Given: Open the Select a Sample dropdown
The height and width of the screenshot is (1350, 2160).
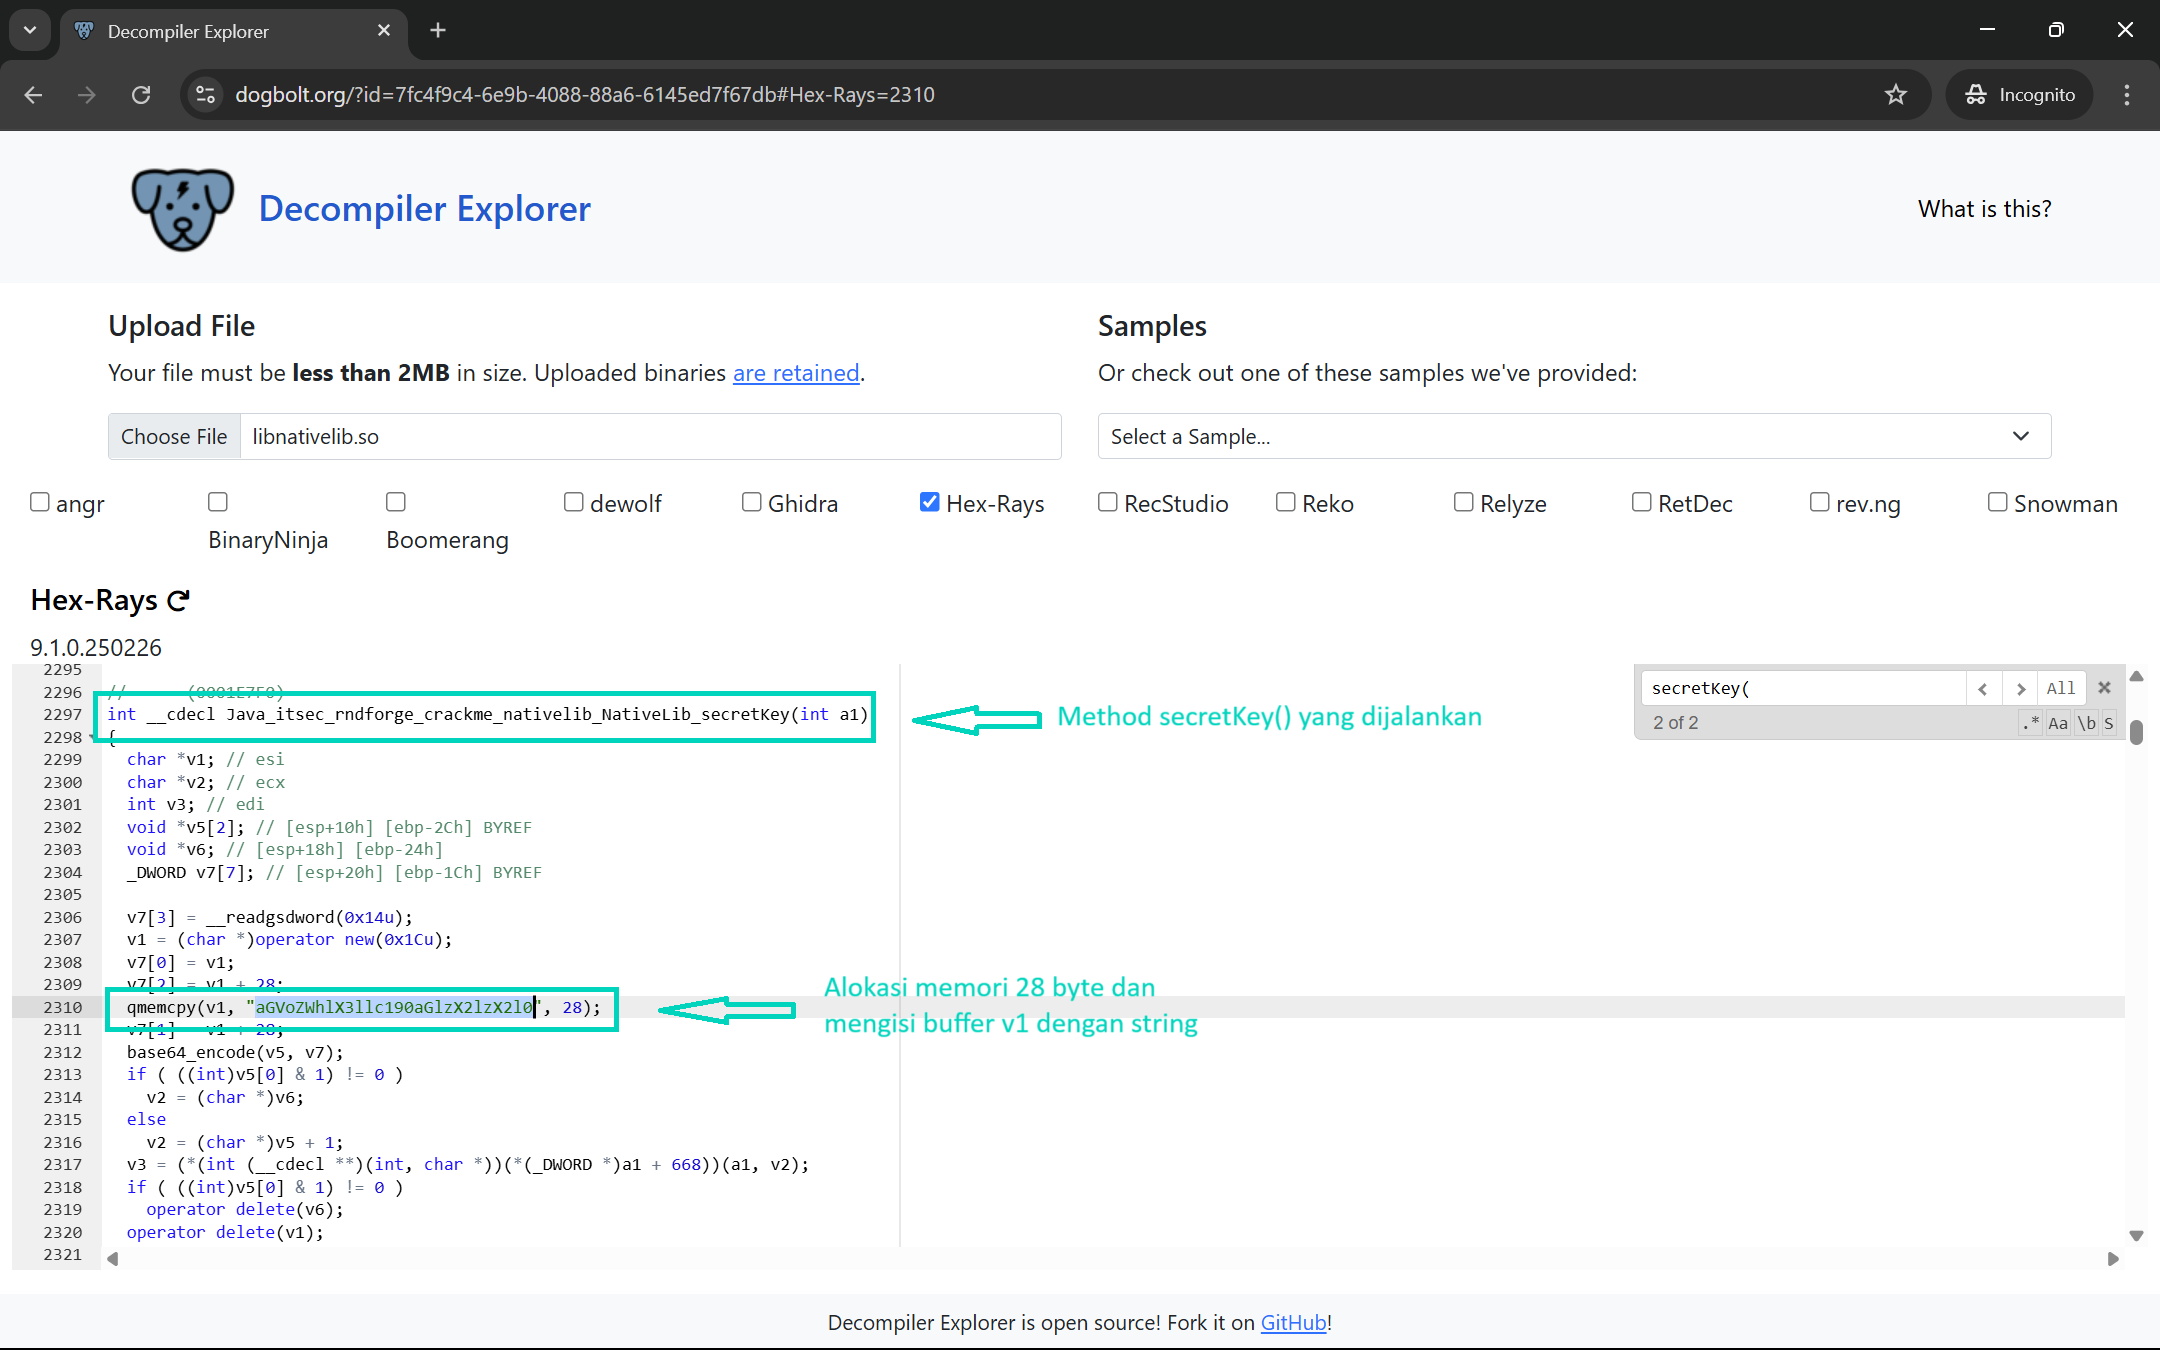Looking at the screenshot, I should tap(1574, 436).
